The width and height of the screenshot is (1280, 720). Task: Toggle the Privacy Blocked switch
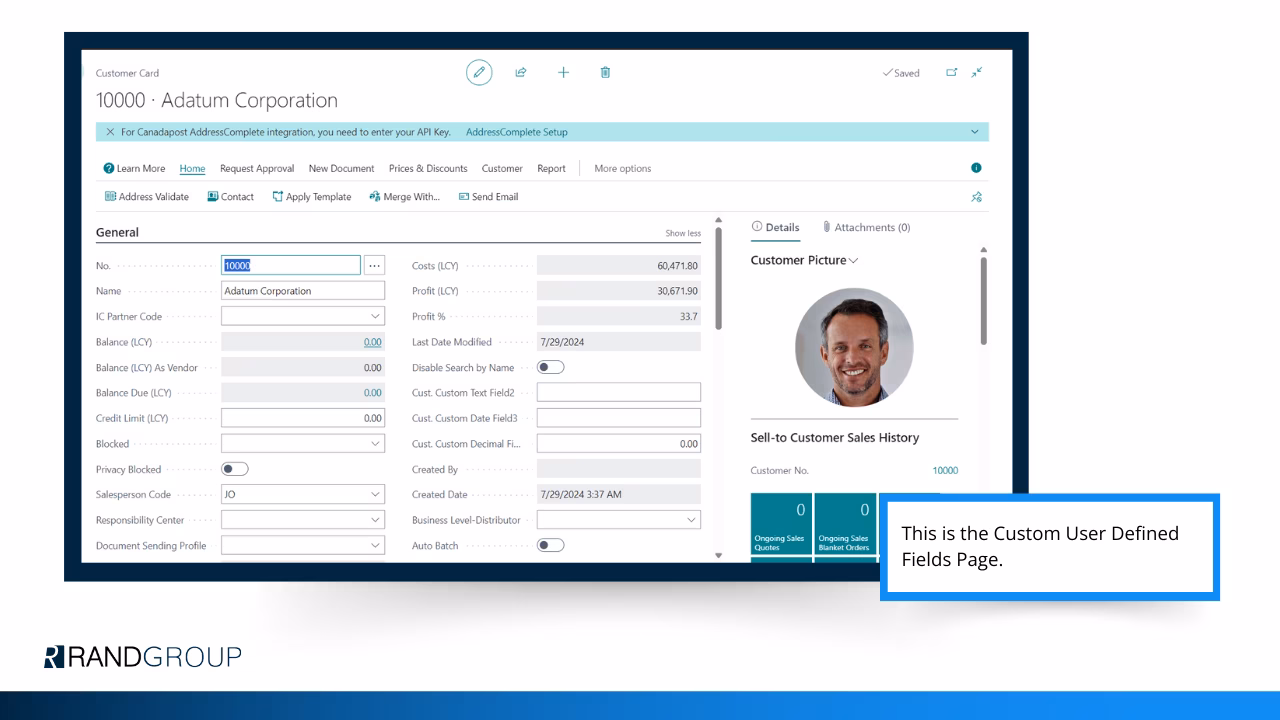[x=235, y=469]
